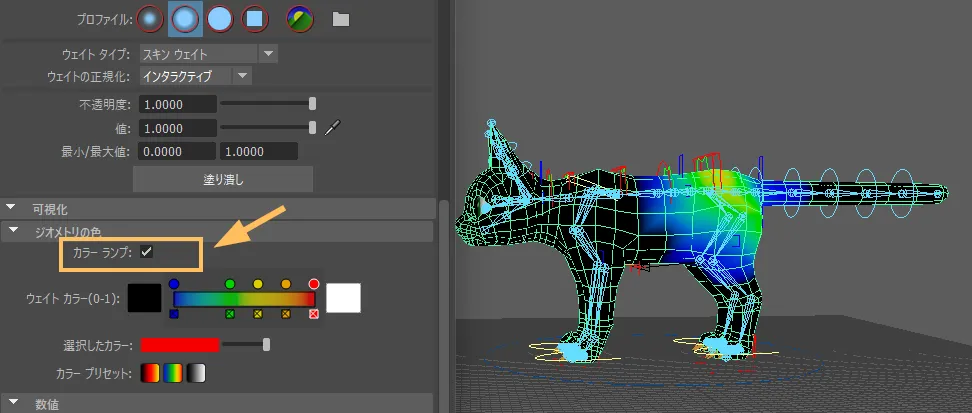Open the ウェイトの正規化 dropdown

pyautogui.click(x=242, y=76)
